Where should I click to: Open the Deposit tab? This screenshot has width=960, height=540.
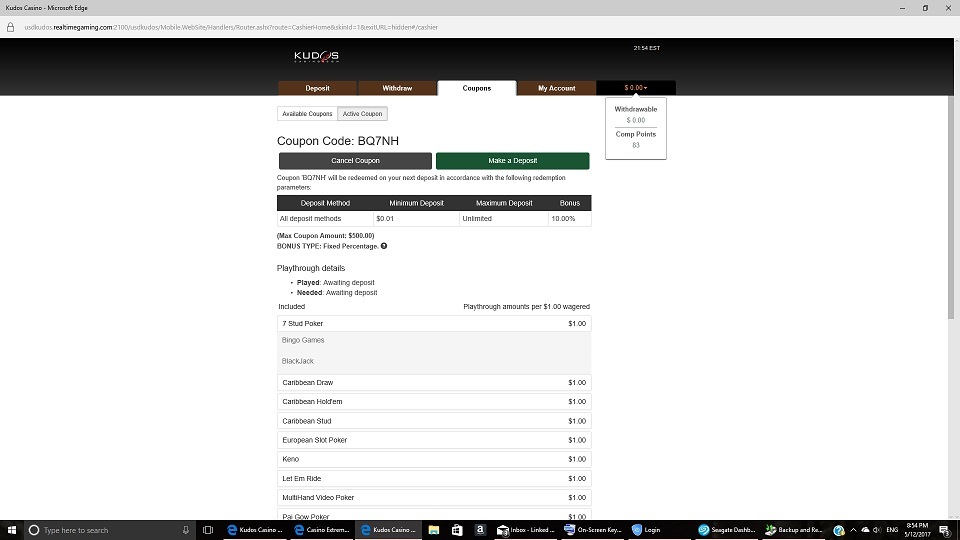(317, 88)
